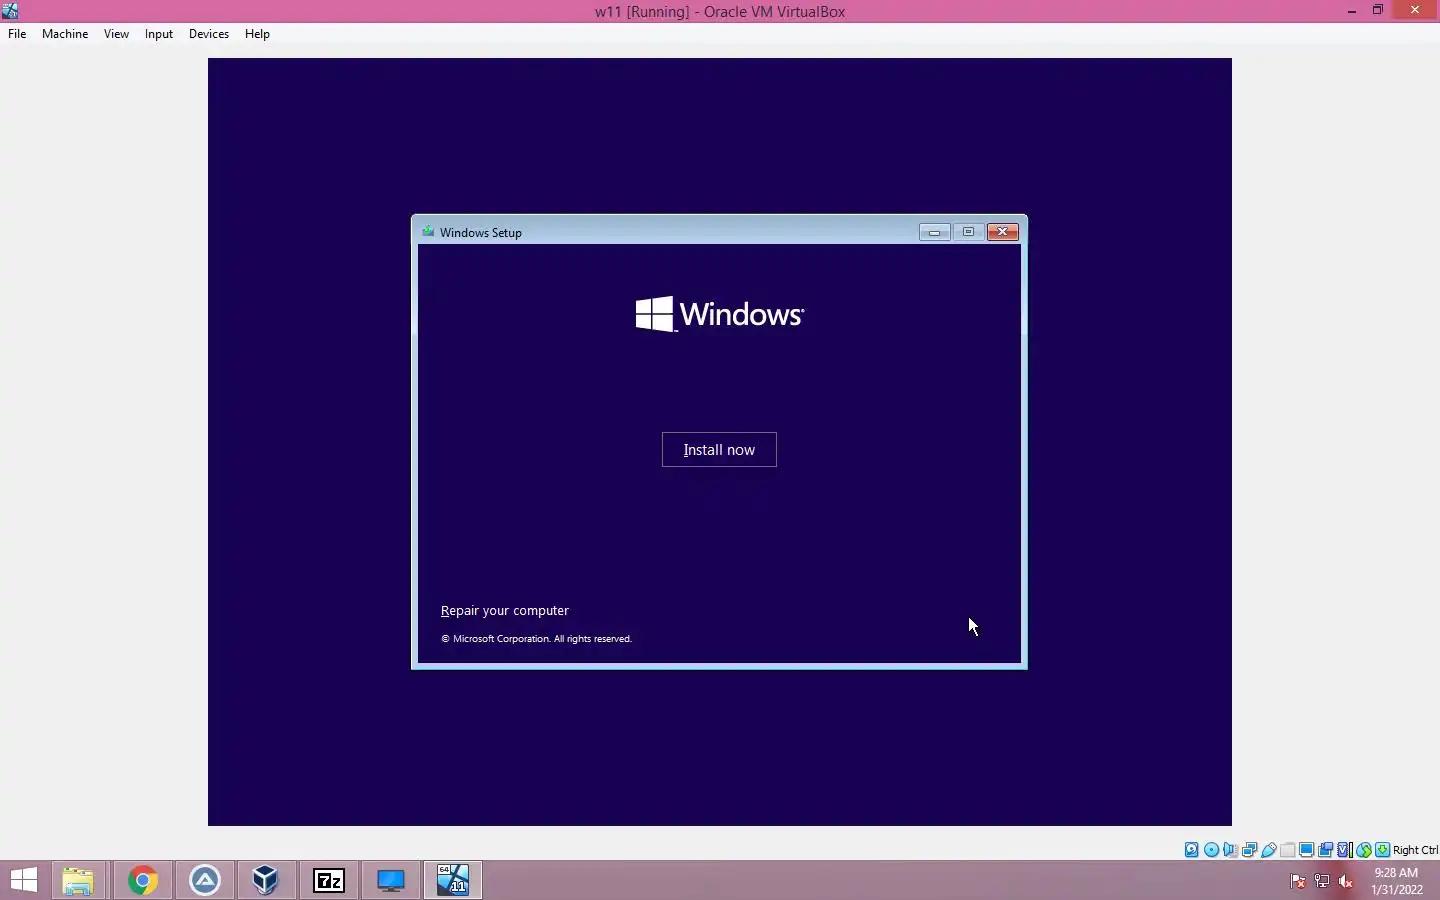Open Action Center flag tray icon

[1298, 881]
